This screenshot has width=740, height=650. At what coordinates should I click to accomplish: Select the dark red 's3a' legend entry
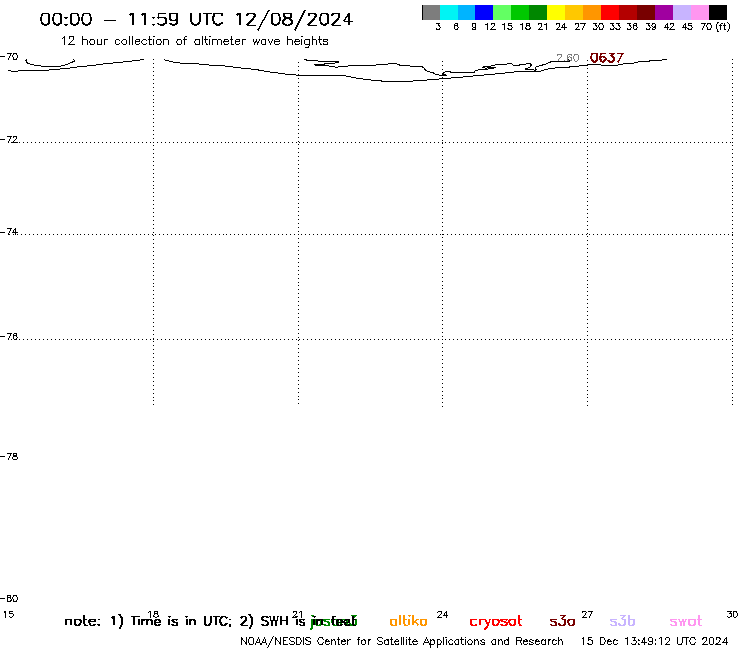pos(562,622)
